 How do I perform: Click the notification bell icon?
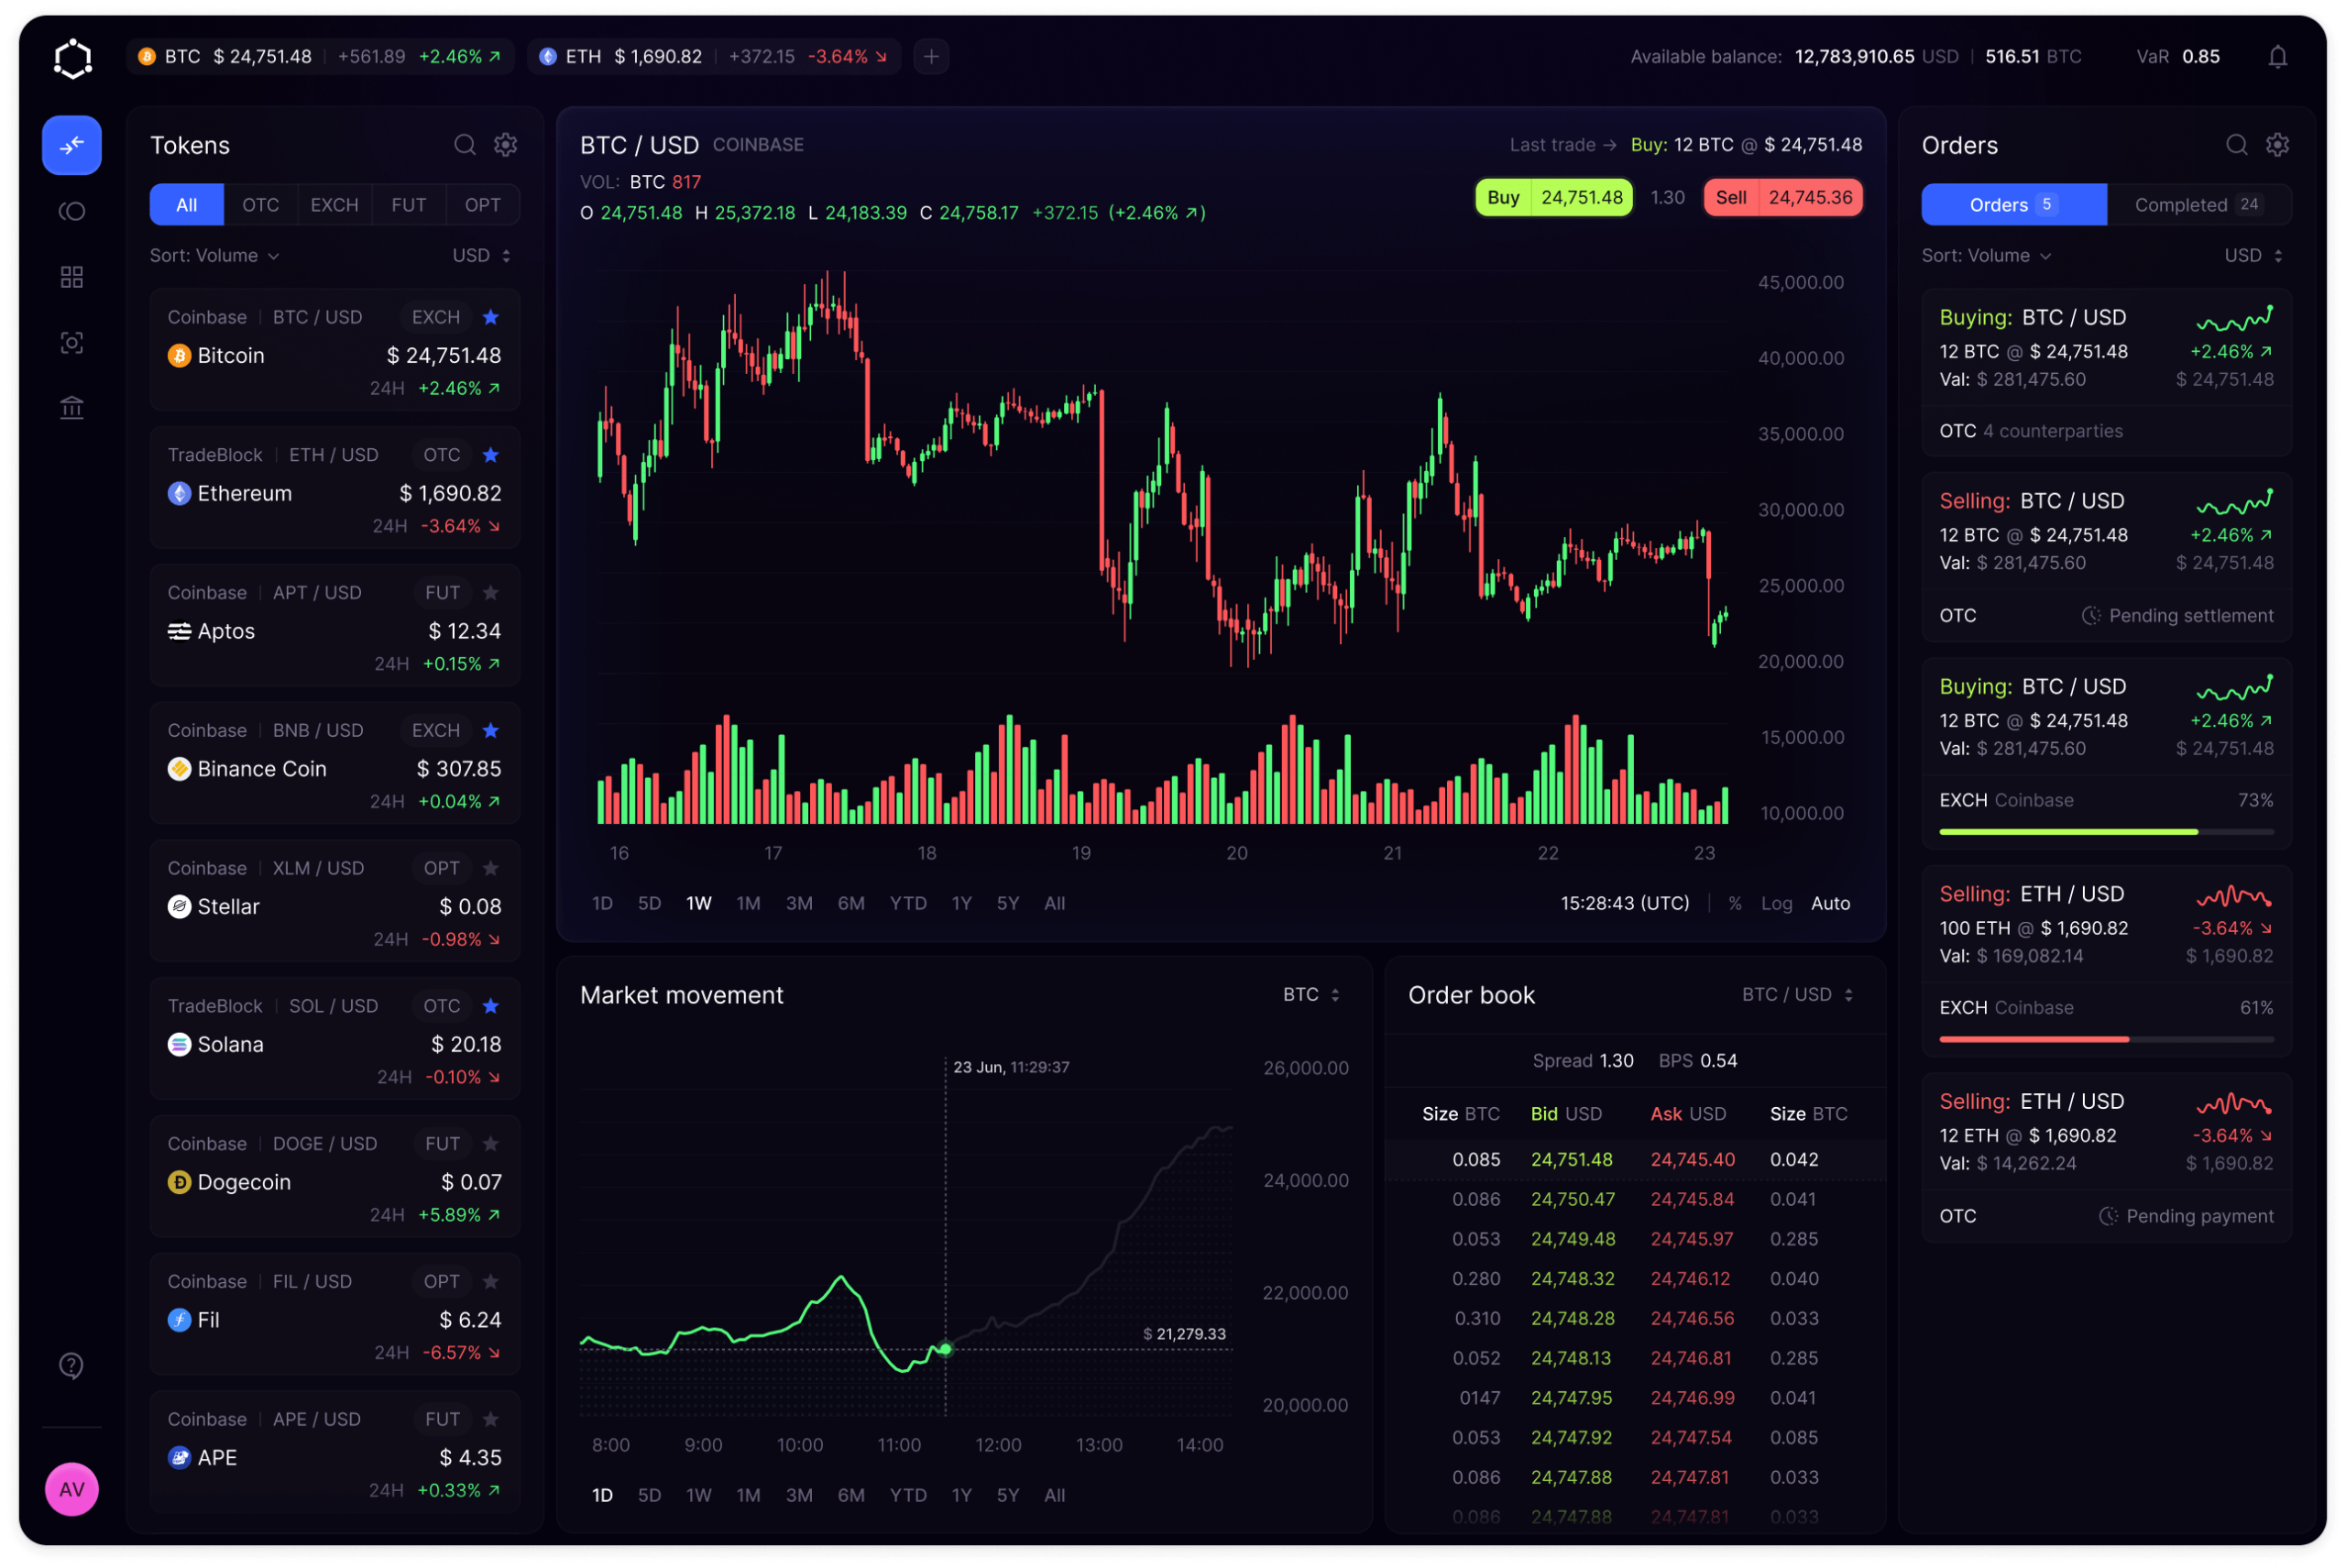pyautogui.click(x=2277, y=57)
